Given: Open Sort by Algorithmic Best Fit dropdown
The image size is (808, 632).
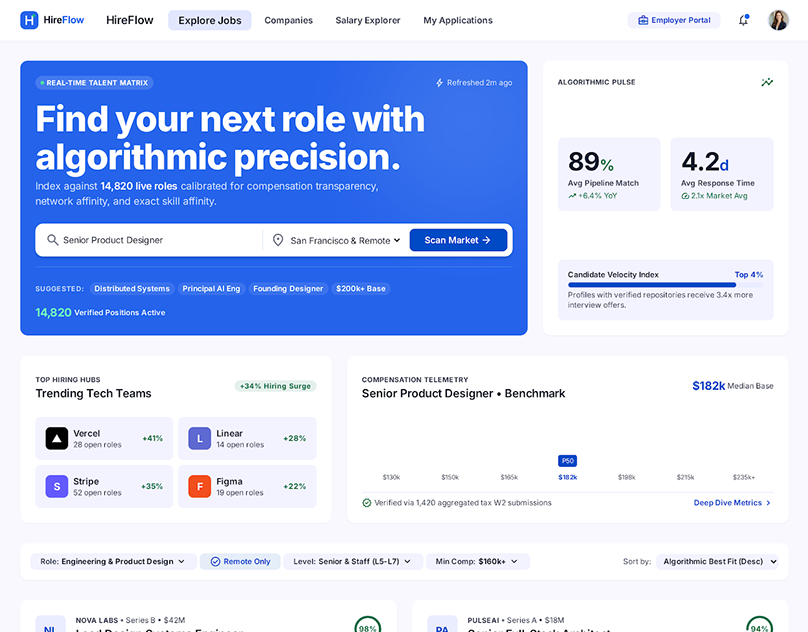Looking at the screenshot, I should pos(717,561).
